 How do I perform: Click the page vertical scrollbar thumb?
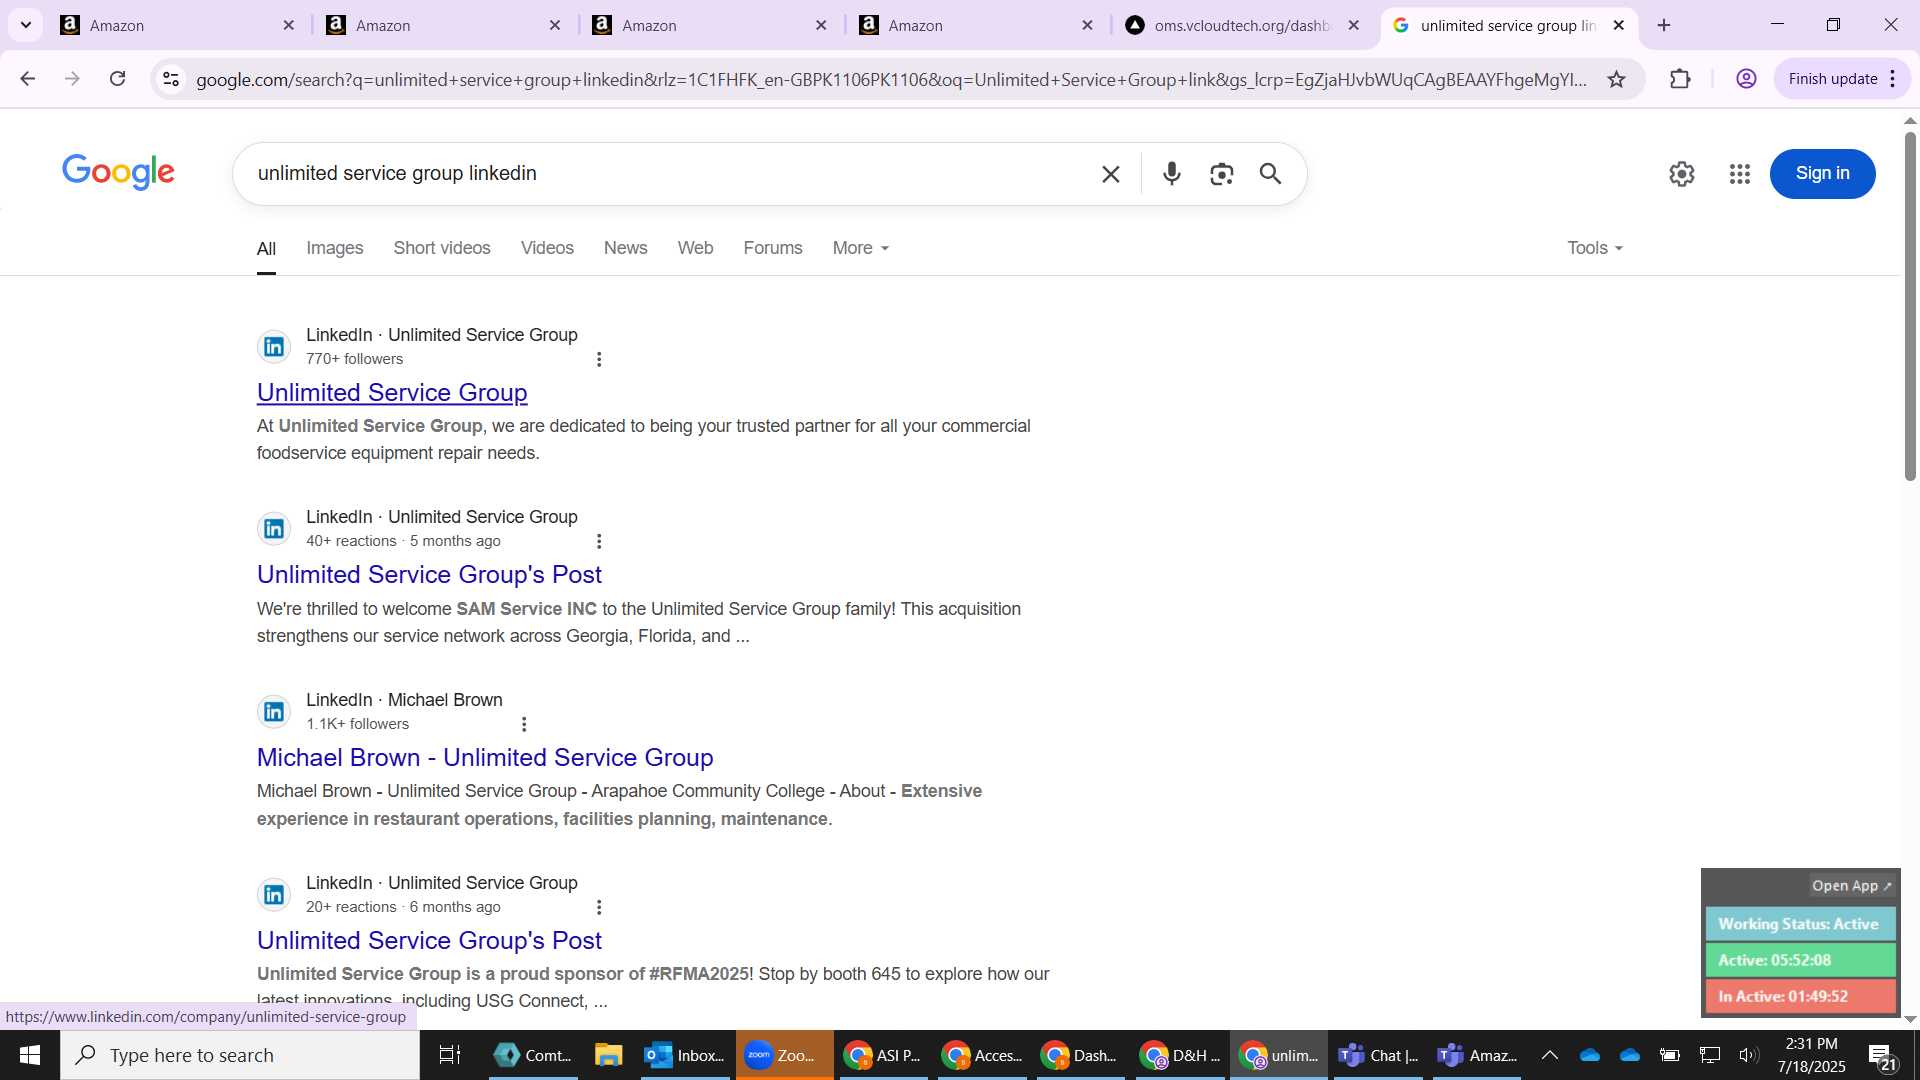tap(1910, 305)
